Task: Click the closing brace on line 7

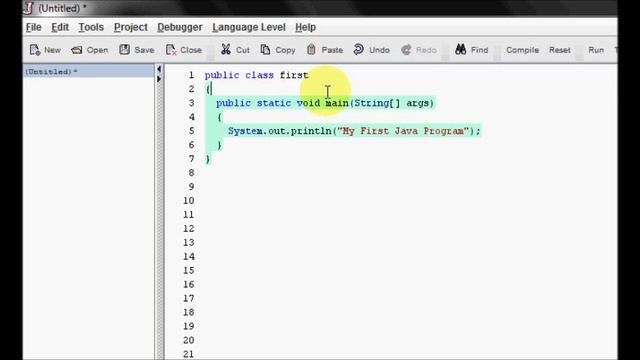Action: (208, 159)
